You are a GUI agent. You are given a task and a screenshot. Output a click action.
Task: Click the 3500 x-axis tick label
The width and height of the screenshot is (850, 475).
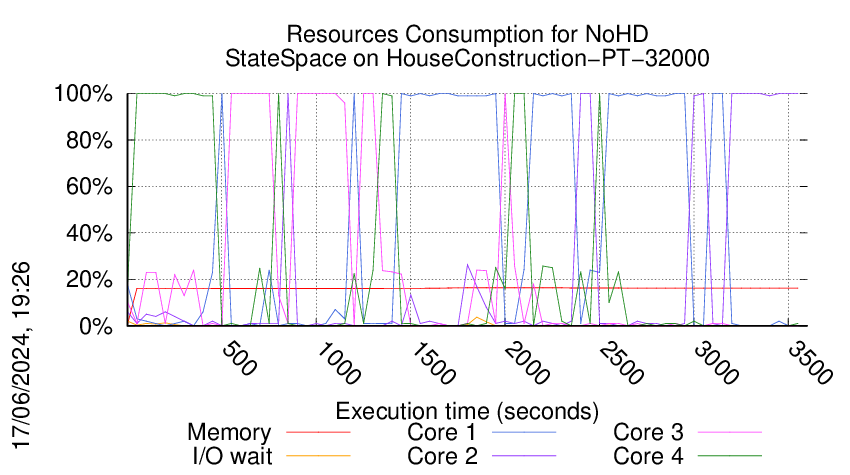810,363
